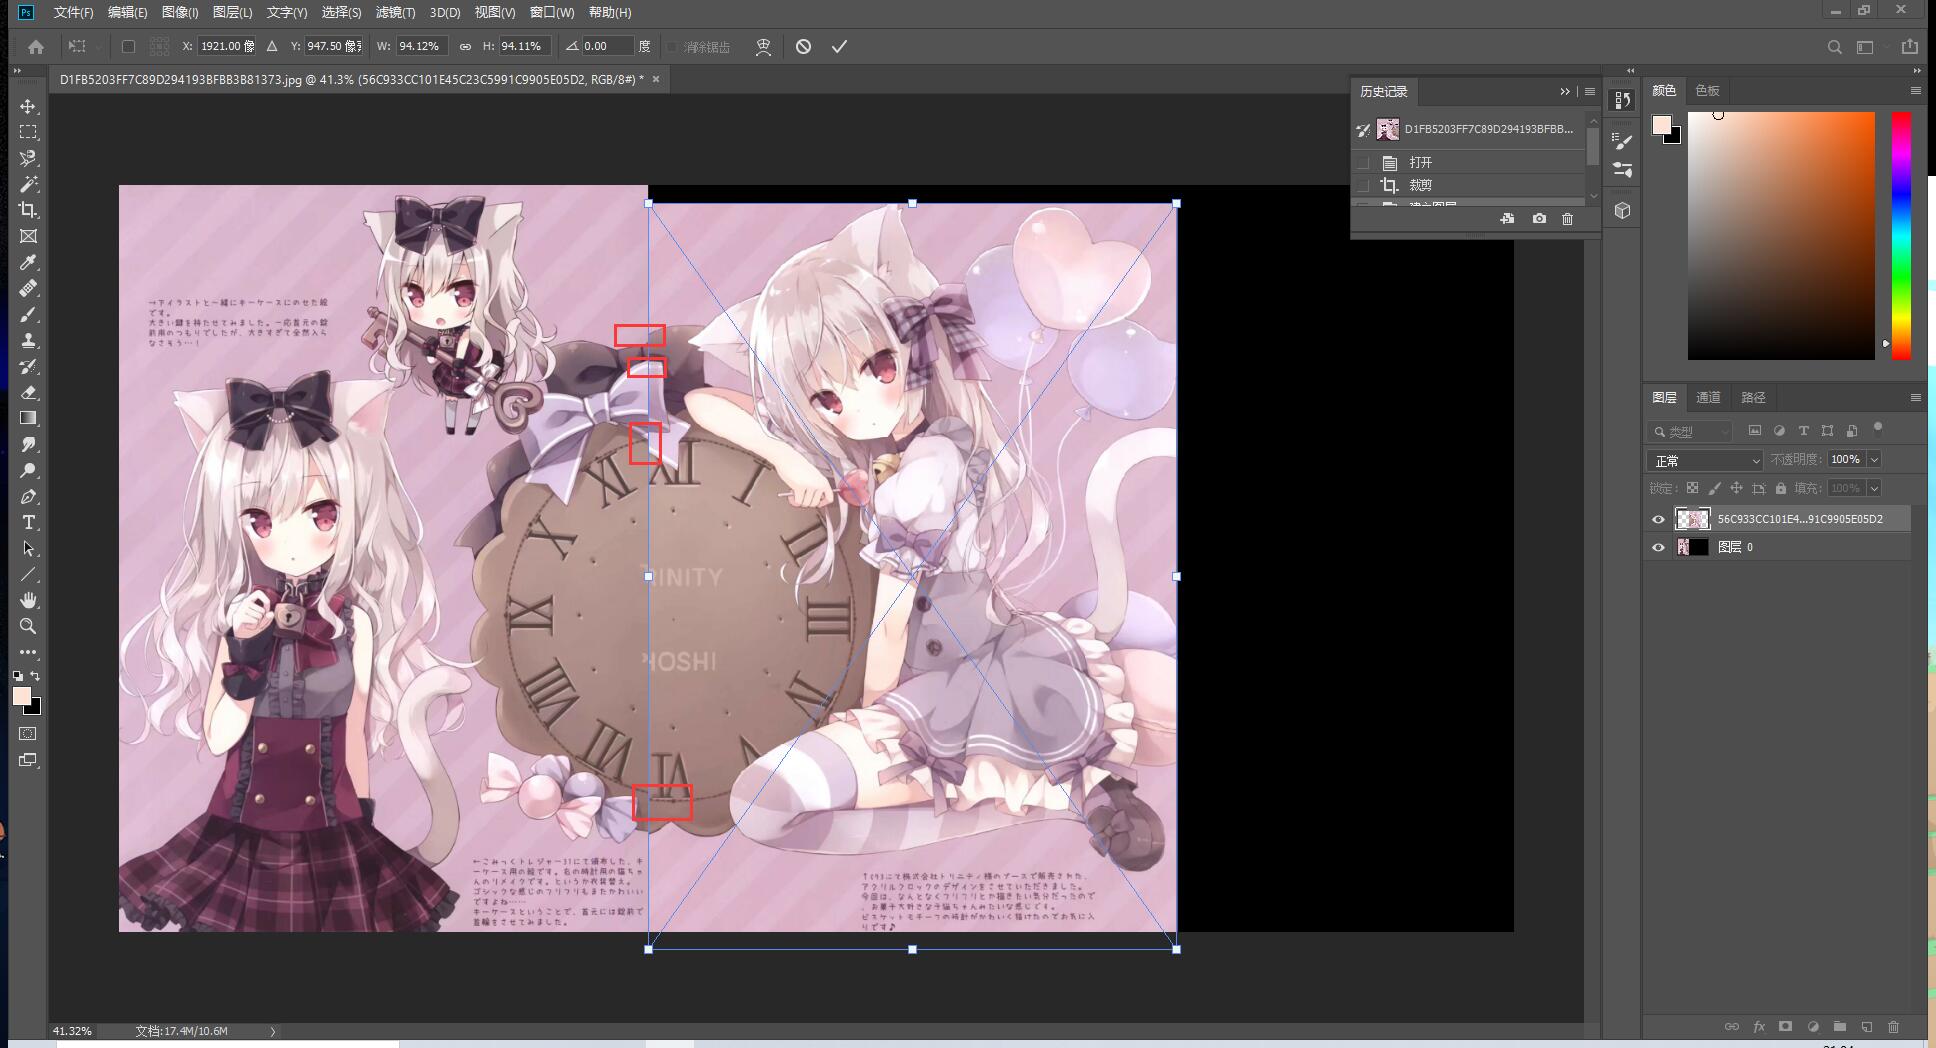Open History panel options menu
1936x1048 pixels.
tap(1590, 91)
